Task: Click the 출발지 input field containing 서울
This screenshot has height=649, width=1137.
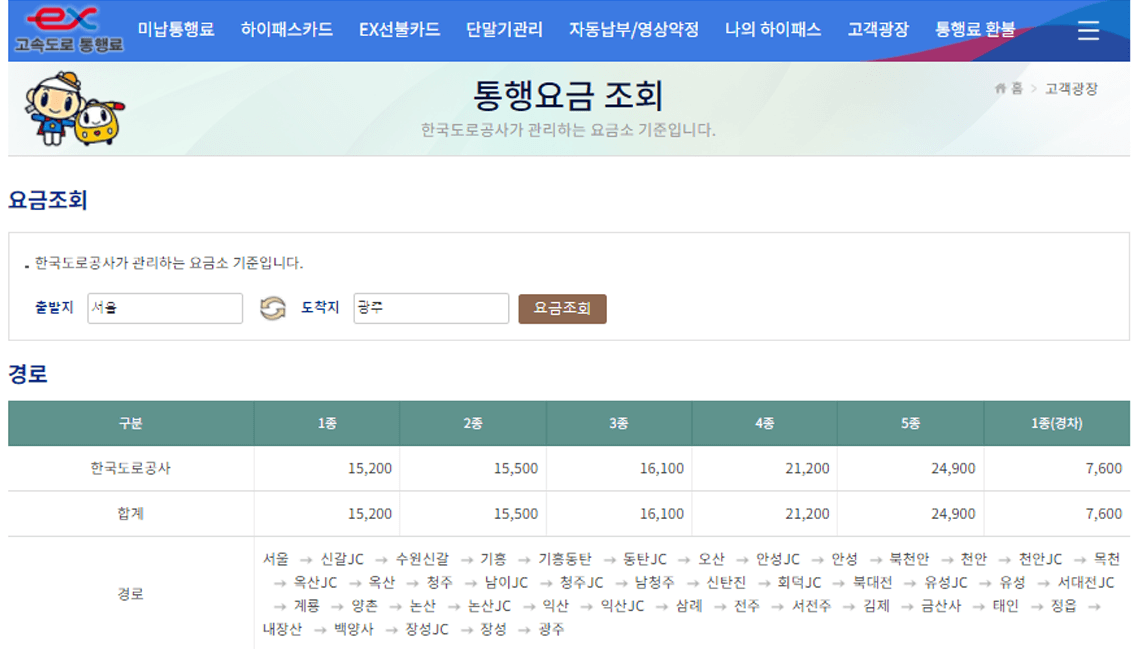Action: 165,308
